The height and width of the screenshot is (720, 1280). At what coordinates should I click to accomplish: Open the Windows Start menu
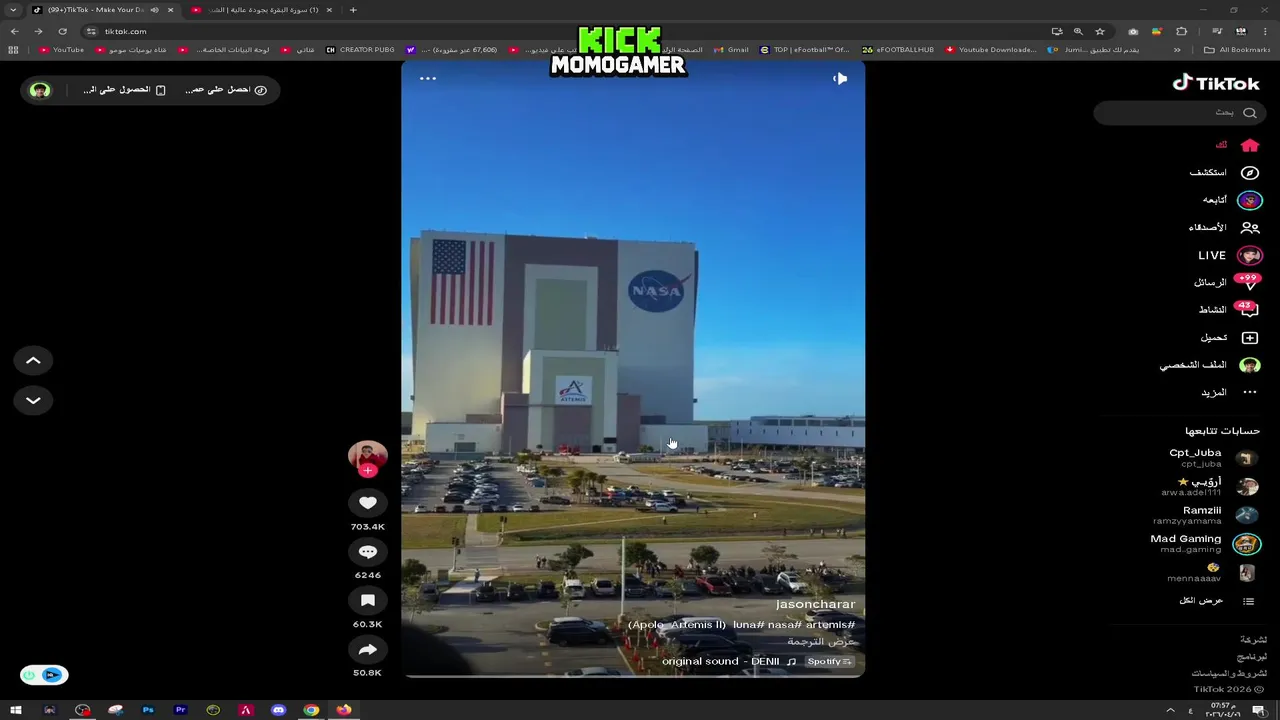(x=16, y=710)
